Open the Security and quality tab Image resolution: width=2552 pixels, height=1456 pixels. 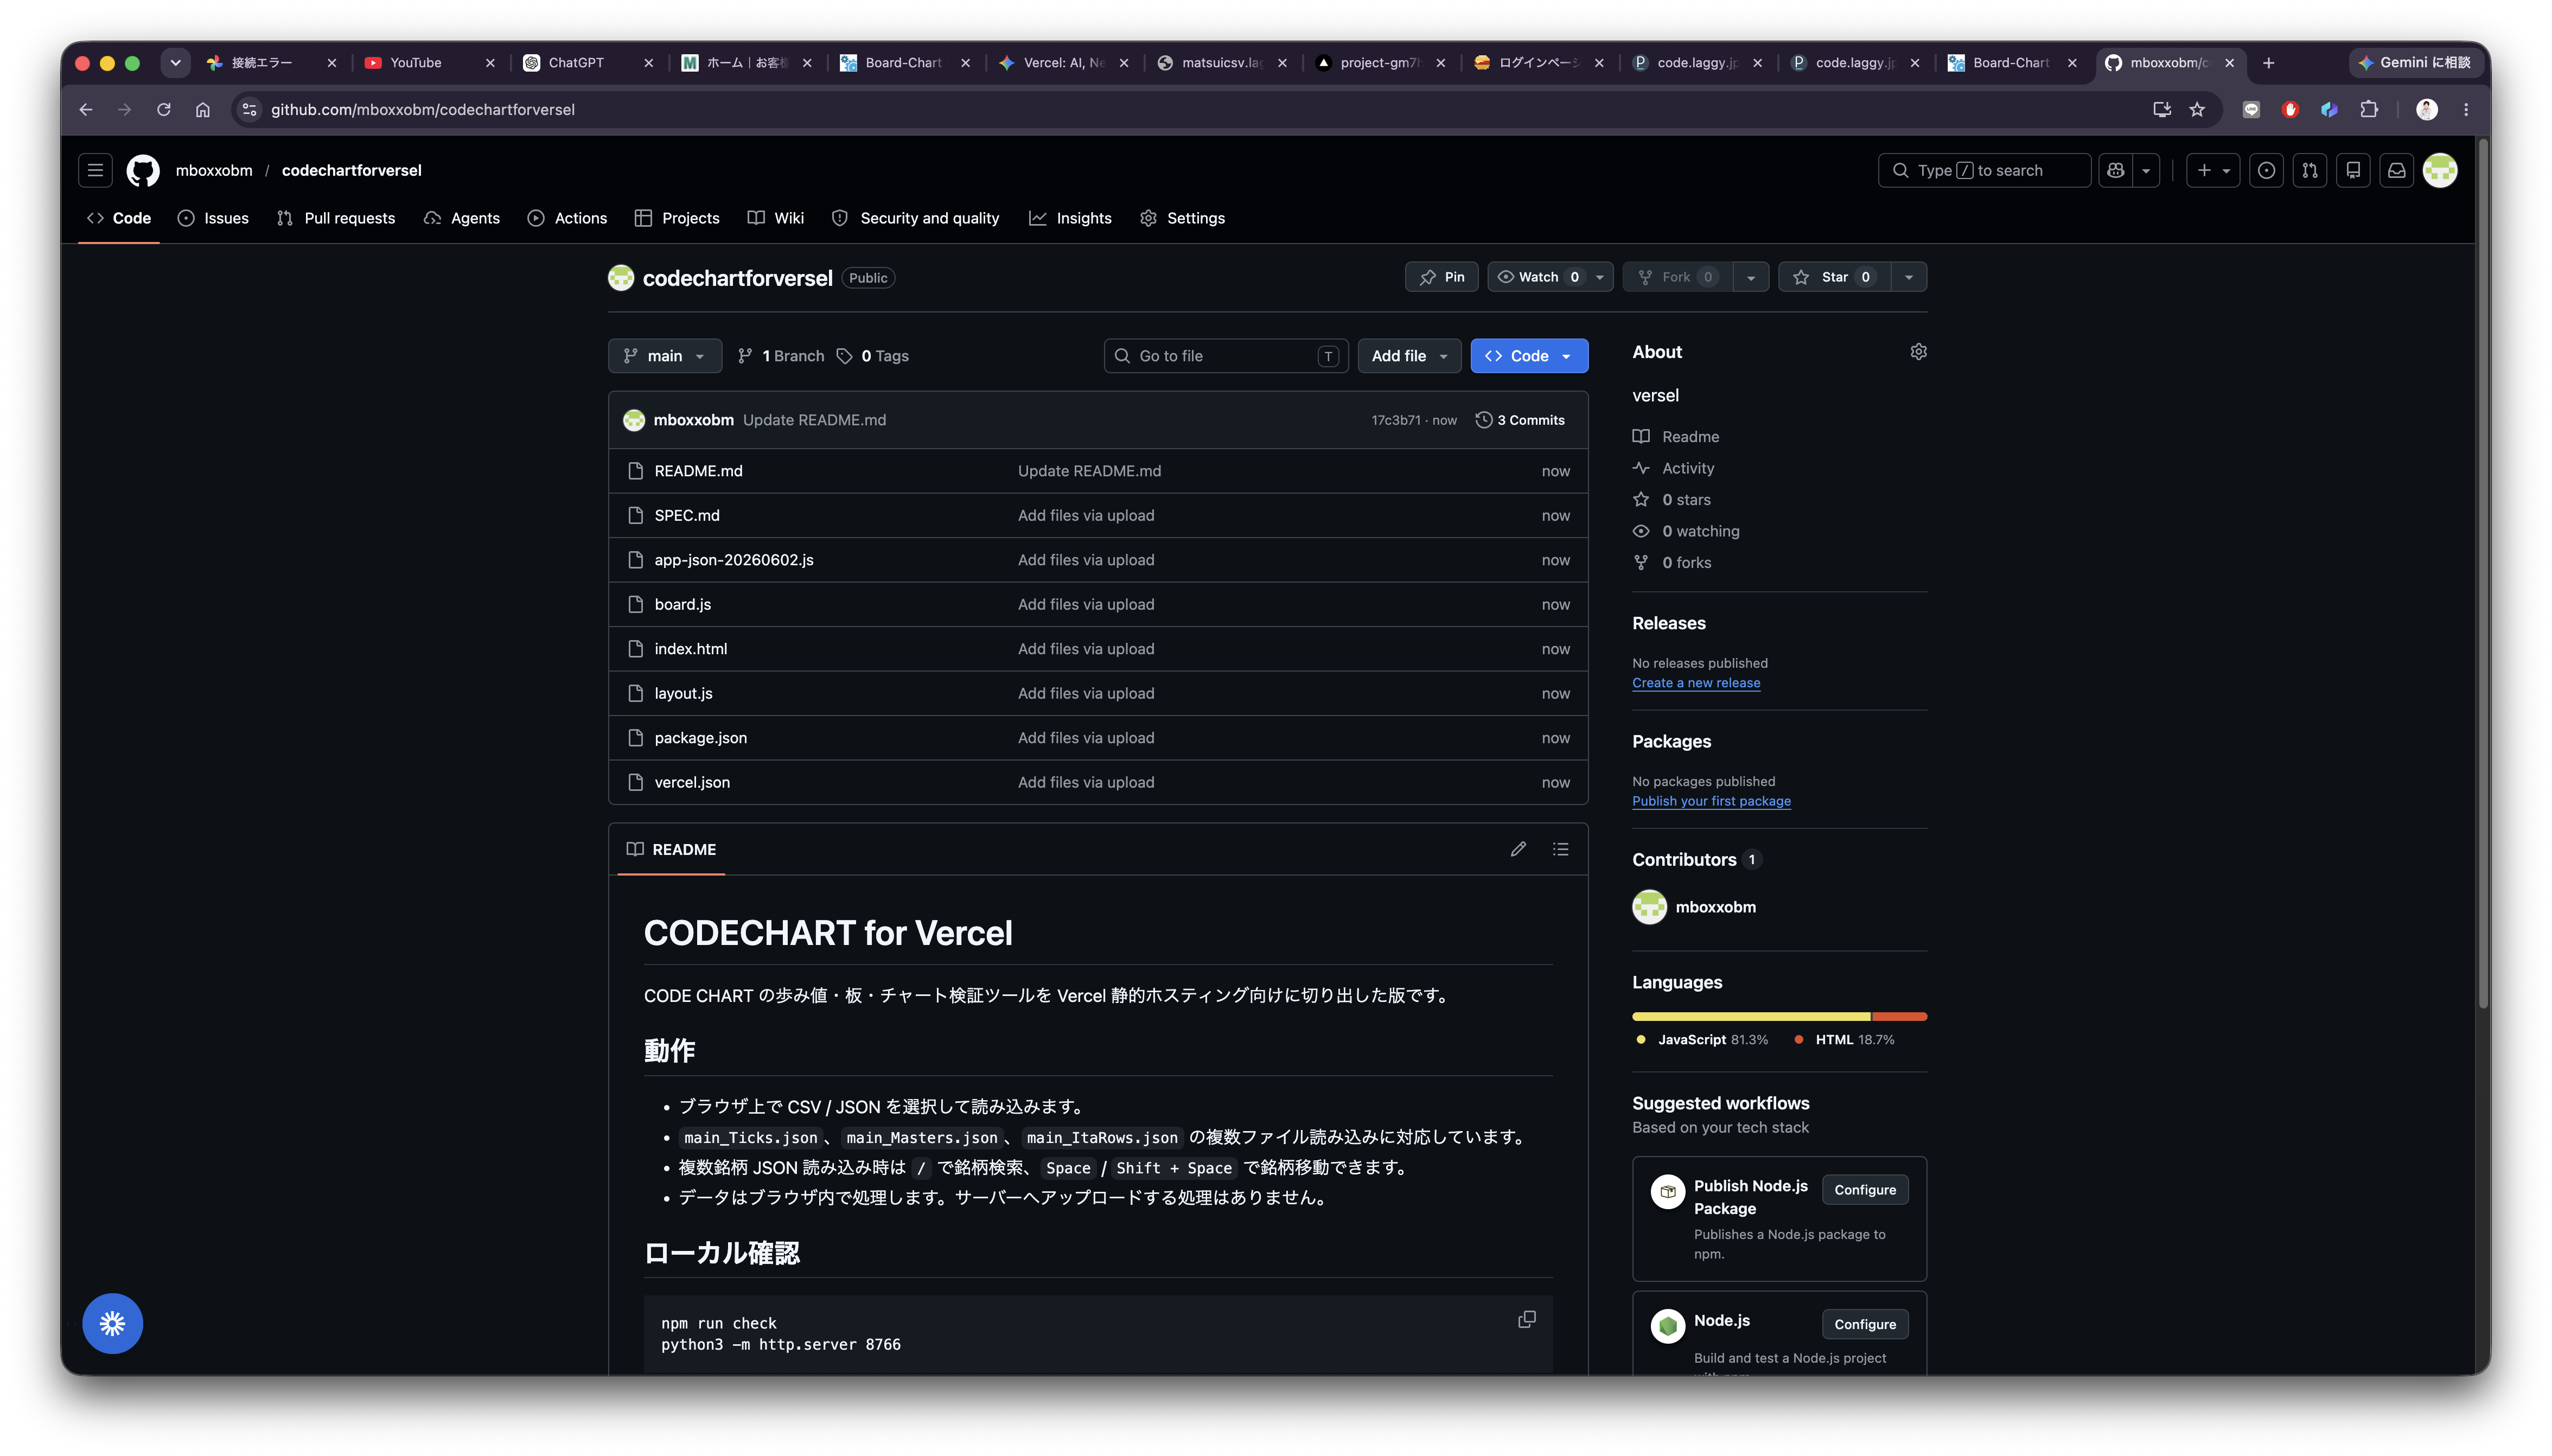tap(915, 218)
